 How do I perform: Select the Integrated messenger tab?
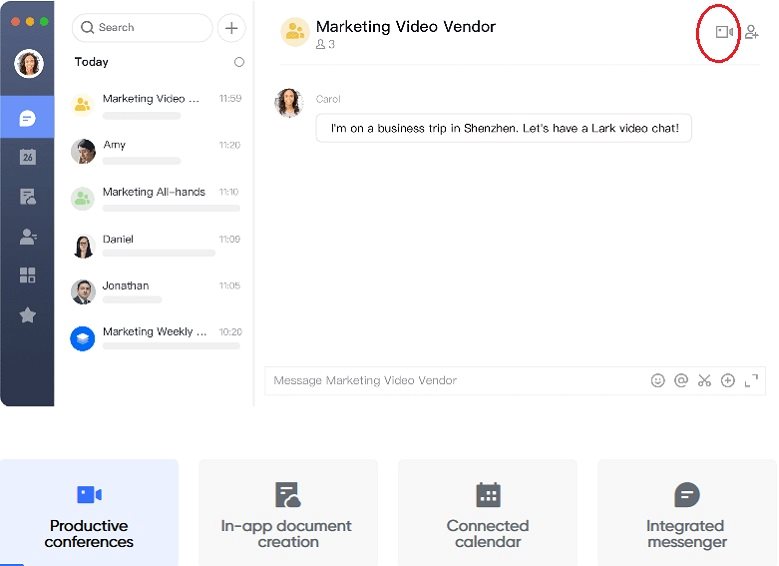pyautogui.click(x=686, y=513)
